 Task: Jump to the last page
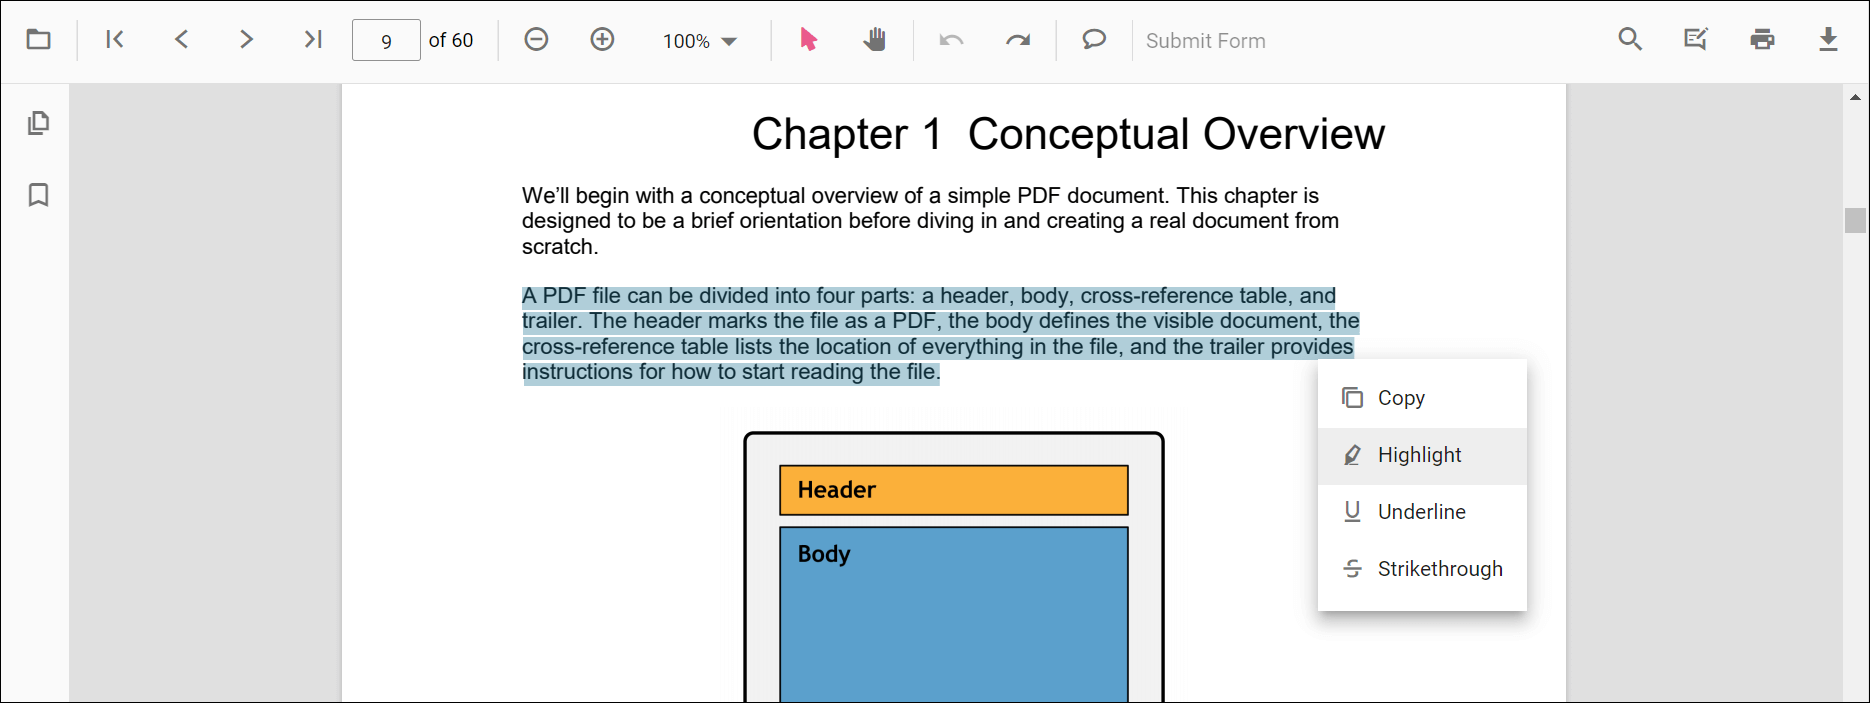coord(313,40)
